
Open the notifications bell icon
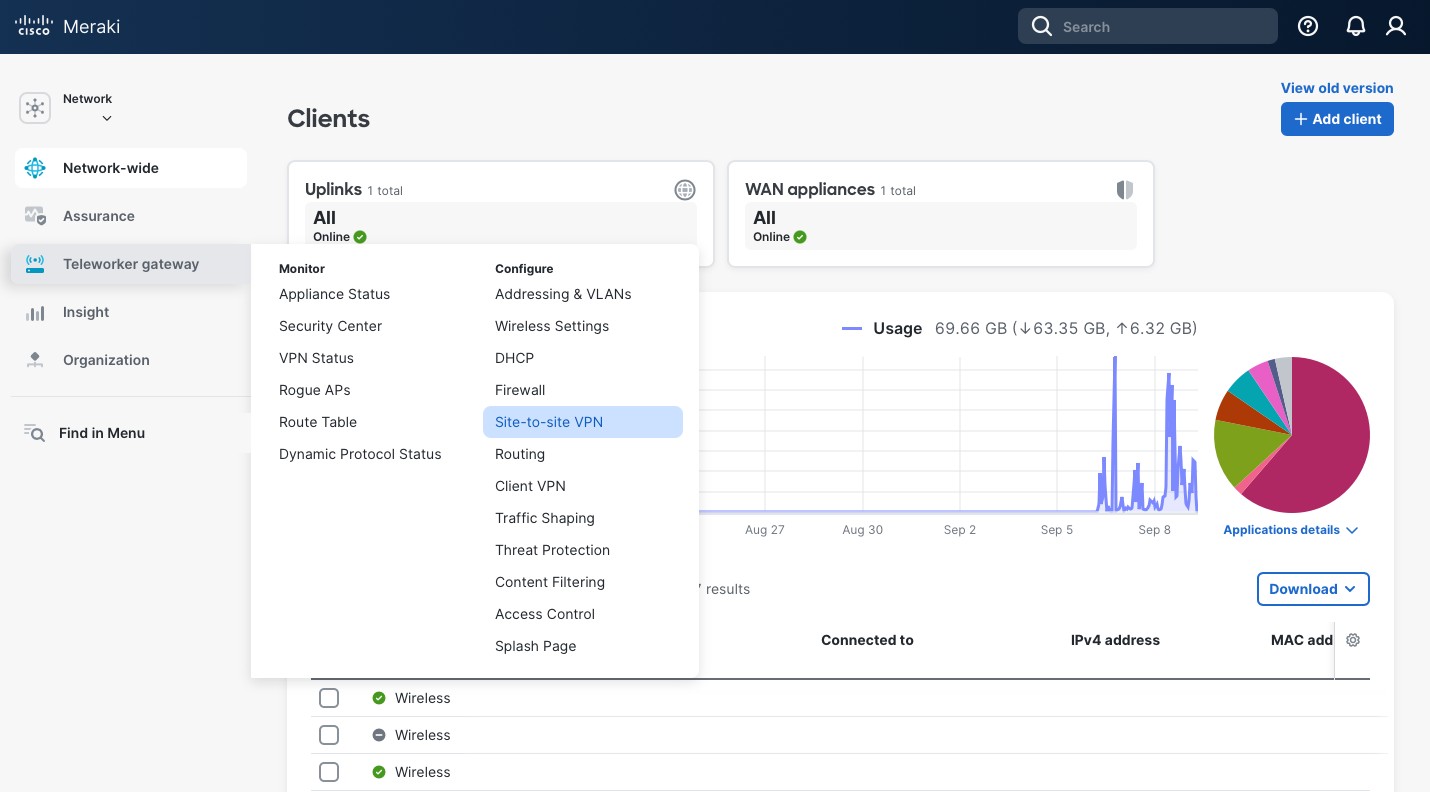click(x=1356, y=27)
